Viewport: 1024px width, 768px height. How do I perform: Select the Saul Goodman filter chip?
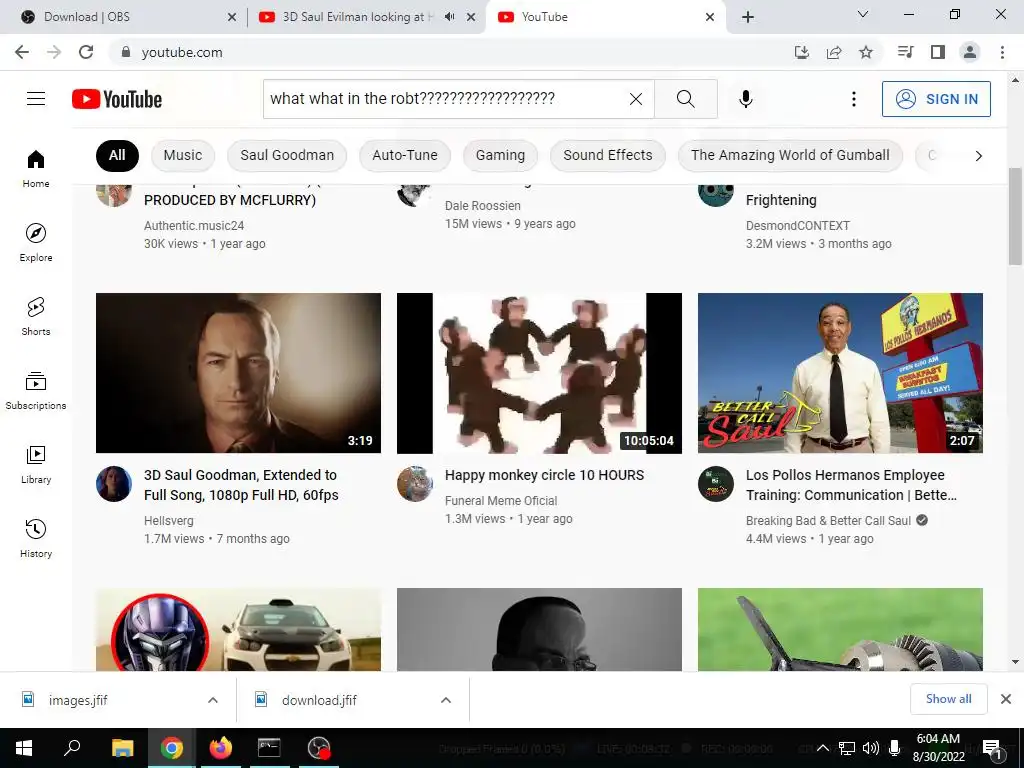point(287,155)
